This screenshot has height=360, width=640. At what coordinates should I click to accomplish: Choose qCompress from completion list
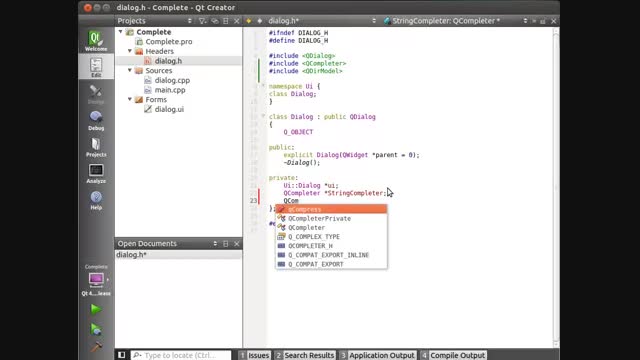(x=331, y=209)
